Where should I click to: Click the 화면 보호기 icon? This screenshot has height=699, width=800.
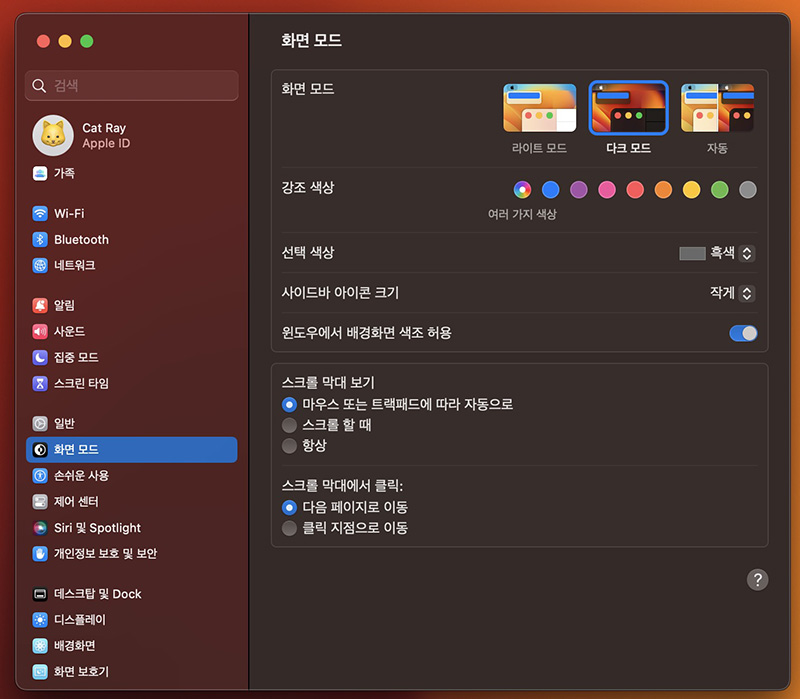[40, 671]
